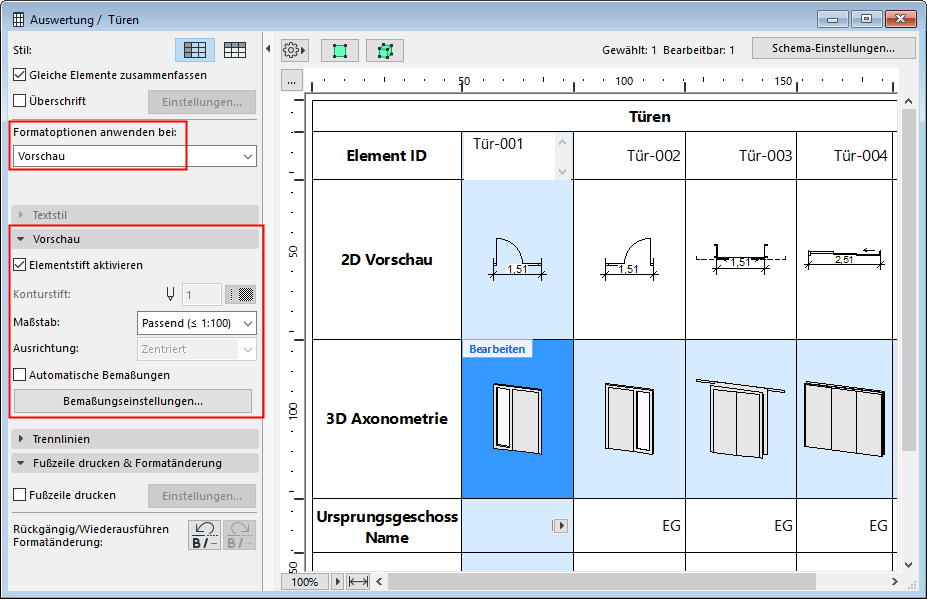927x599 pixels.
Task: Collapse the Vorschau section
Action: point(135,239)
